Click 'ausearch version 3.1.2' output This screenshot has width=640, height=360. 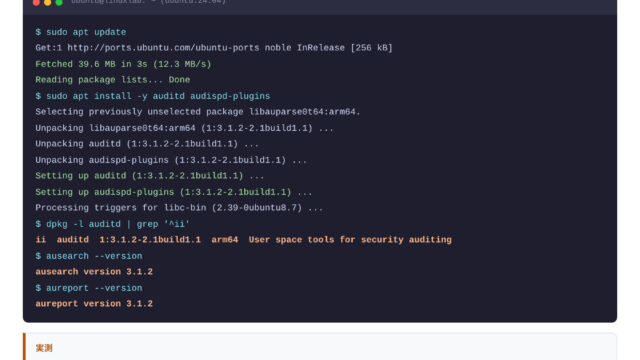click(x=94, y=272)
